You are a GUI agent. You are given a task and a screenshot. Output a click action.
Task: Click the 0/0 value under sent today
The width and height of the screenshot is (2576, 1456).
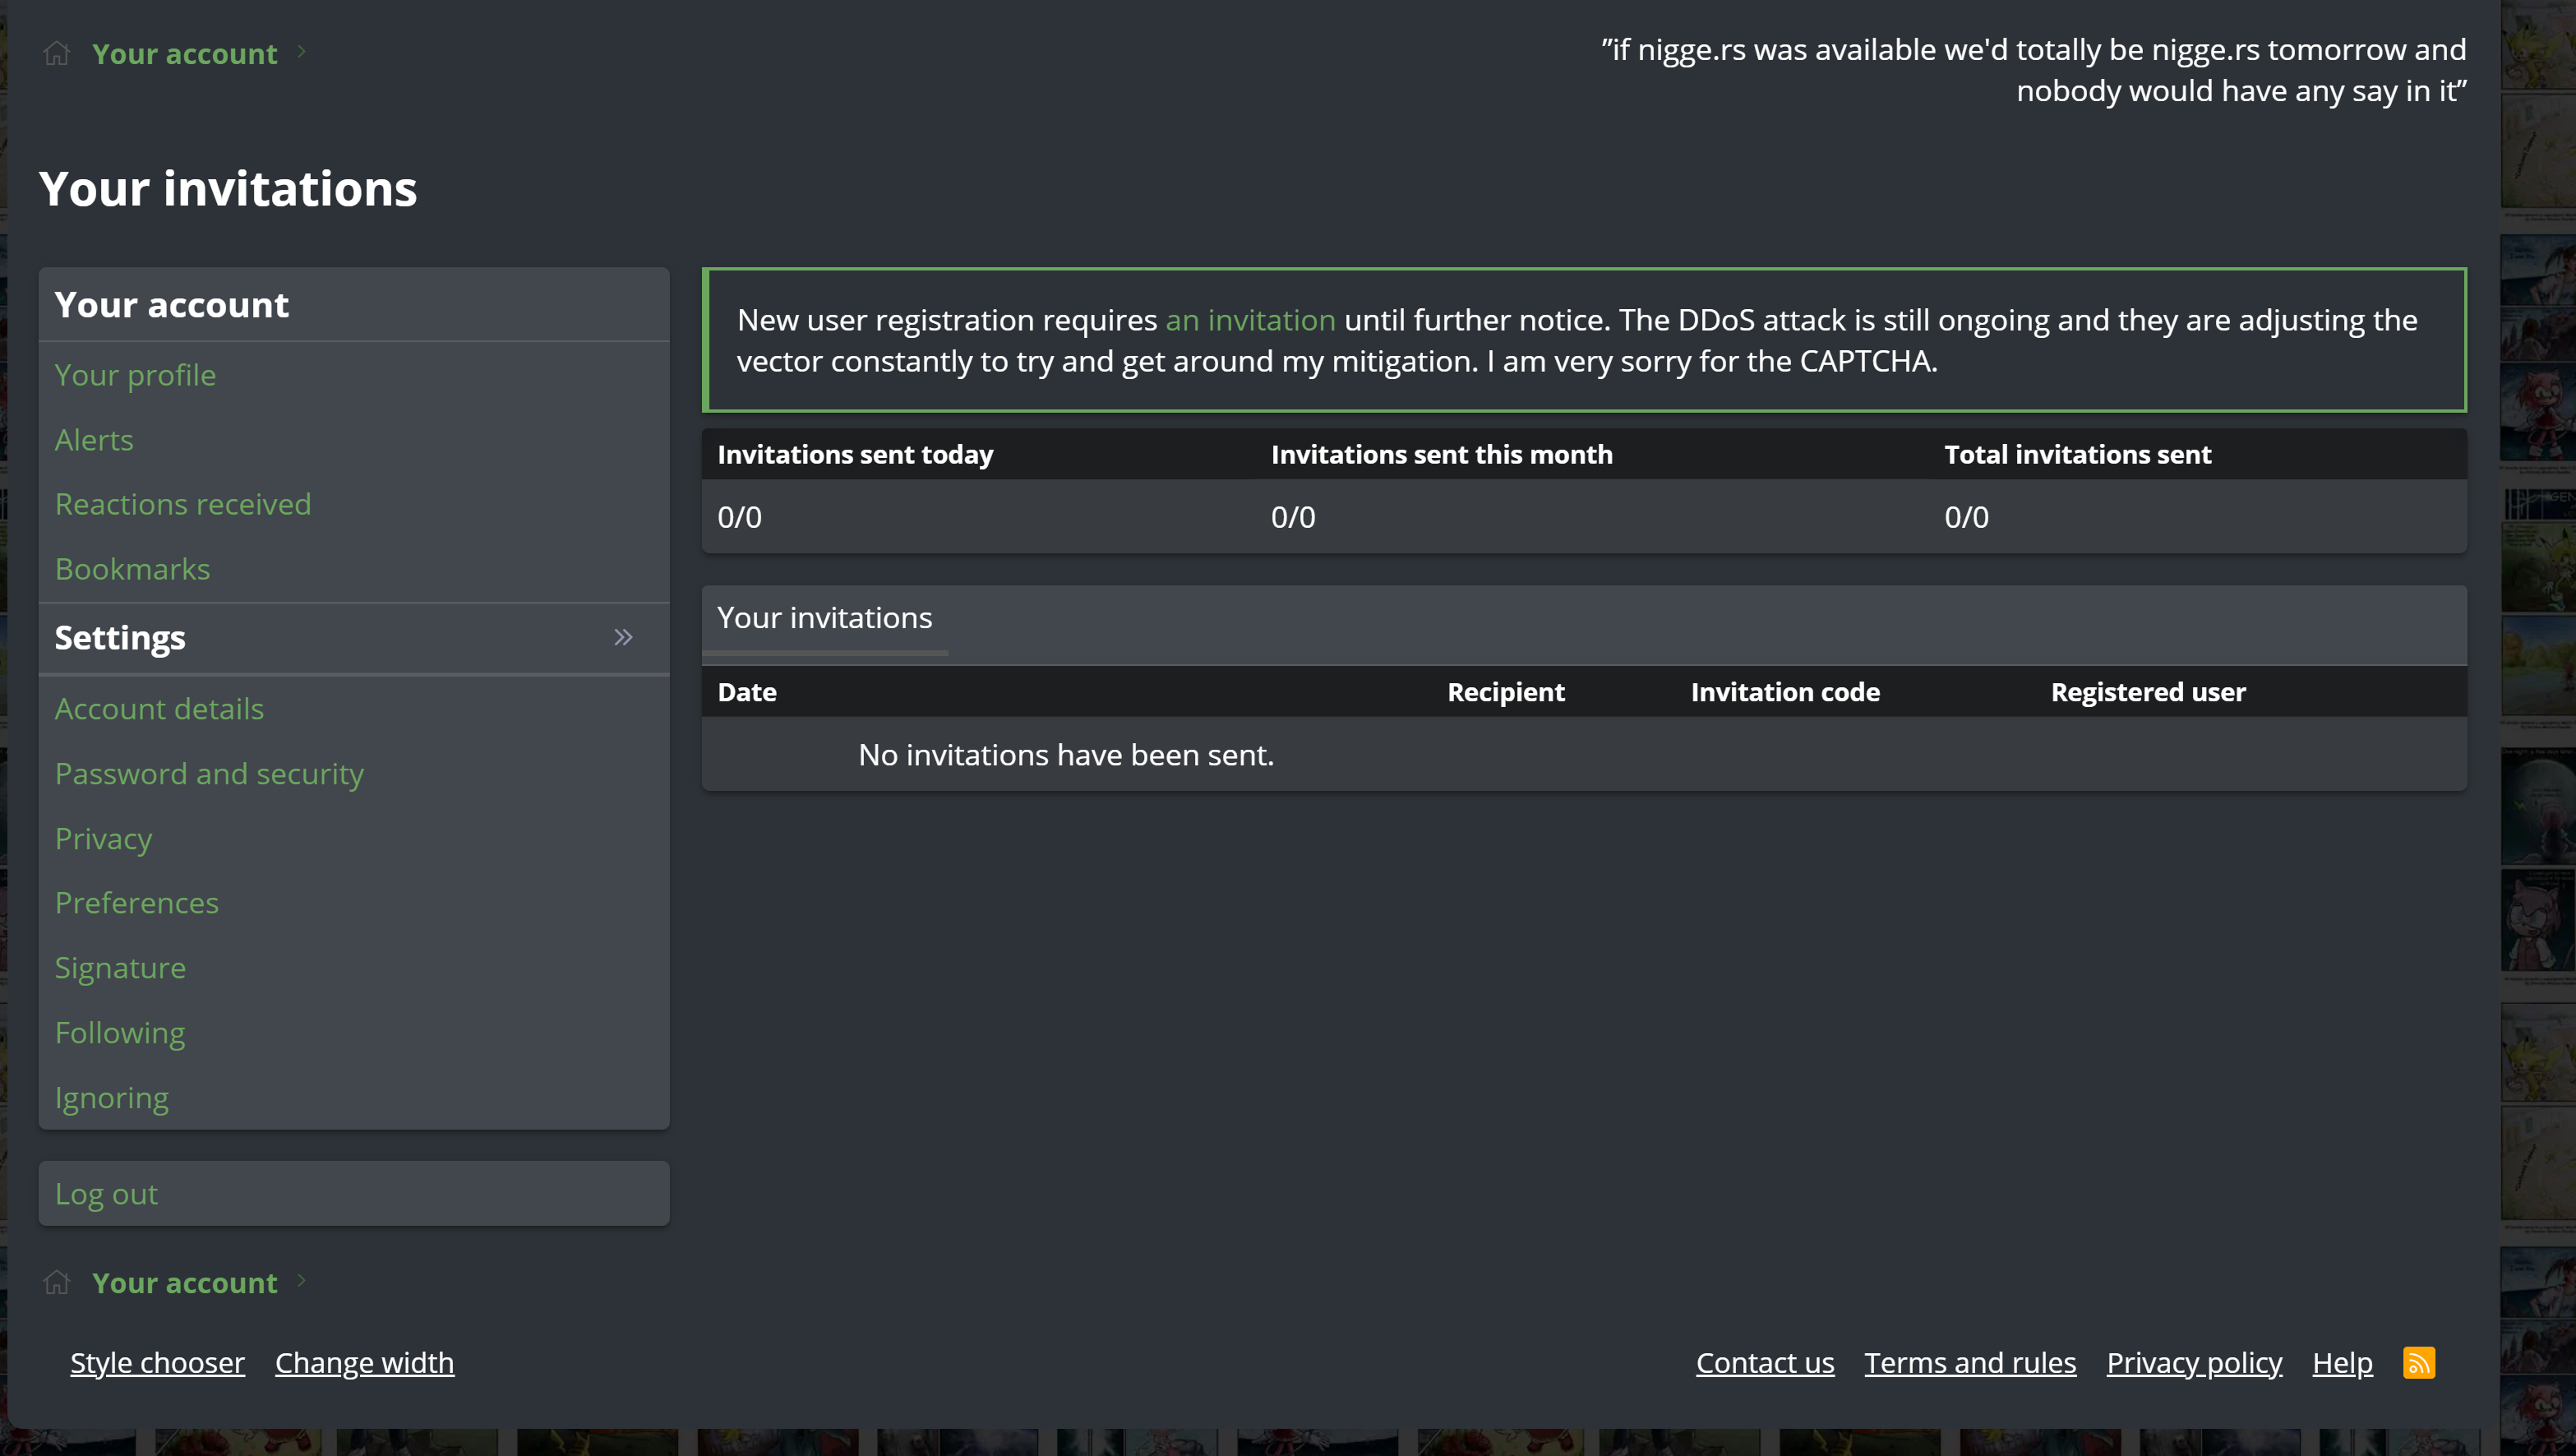pyautogui.click(x=740, y=517)
